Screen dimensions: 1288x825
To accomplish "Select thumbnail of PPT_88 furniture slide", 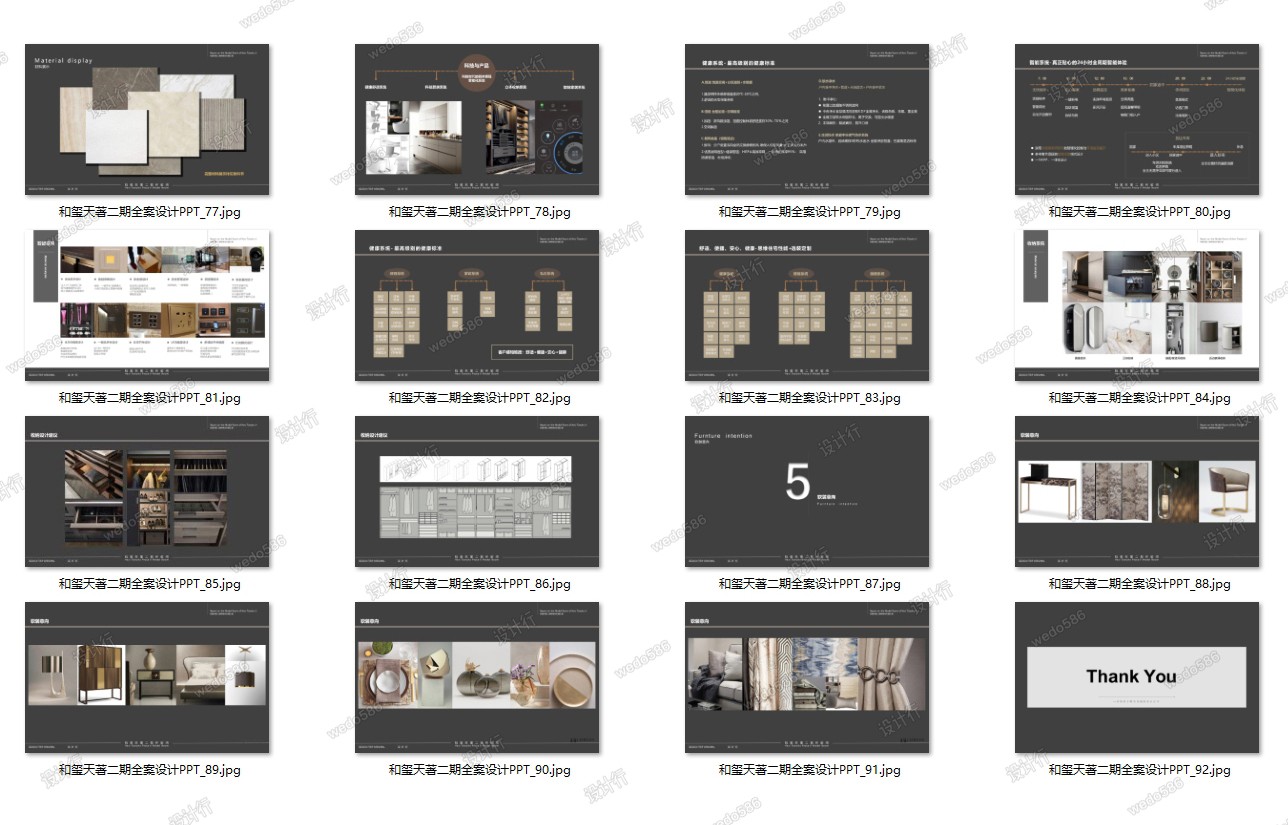I will coord(1137,491).
